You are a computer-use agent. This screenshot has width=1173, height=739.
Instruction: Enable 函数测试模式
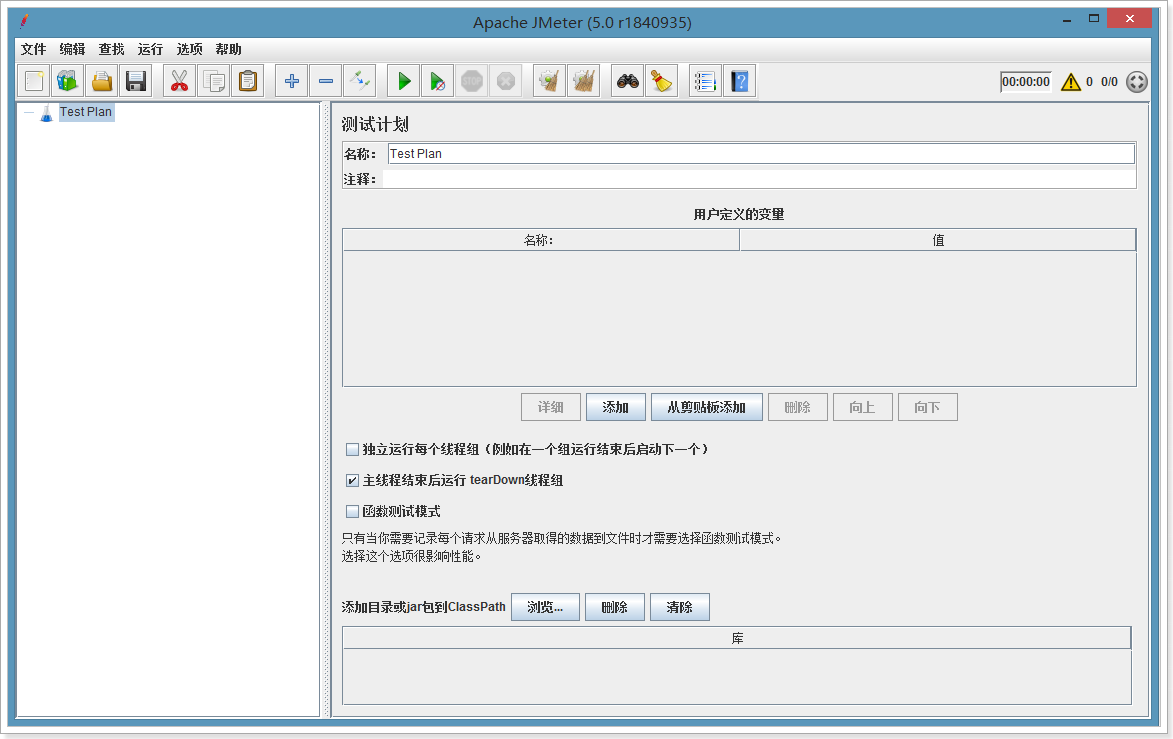pyautogui.click(x=352, y=511)
